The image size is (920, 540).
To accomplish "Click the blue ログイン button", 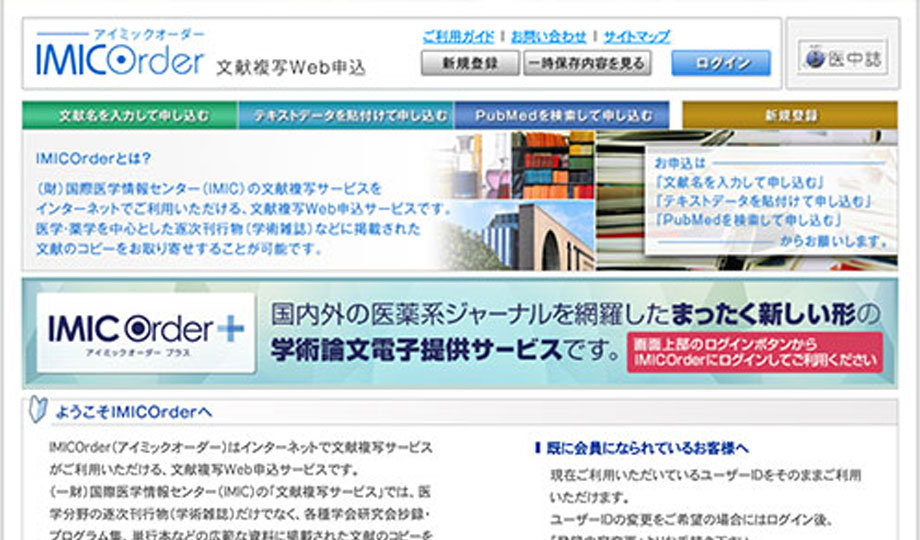I will point(721,63).
